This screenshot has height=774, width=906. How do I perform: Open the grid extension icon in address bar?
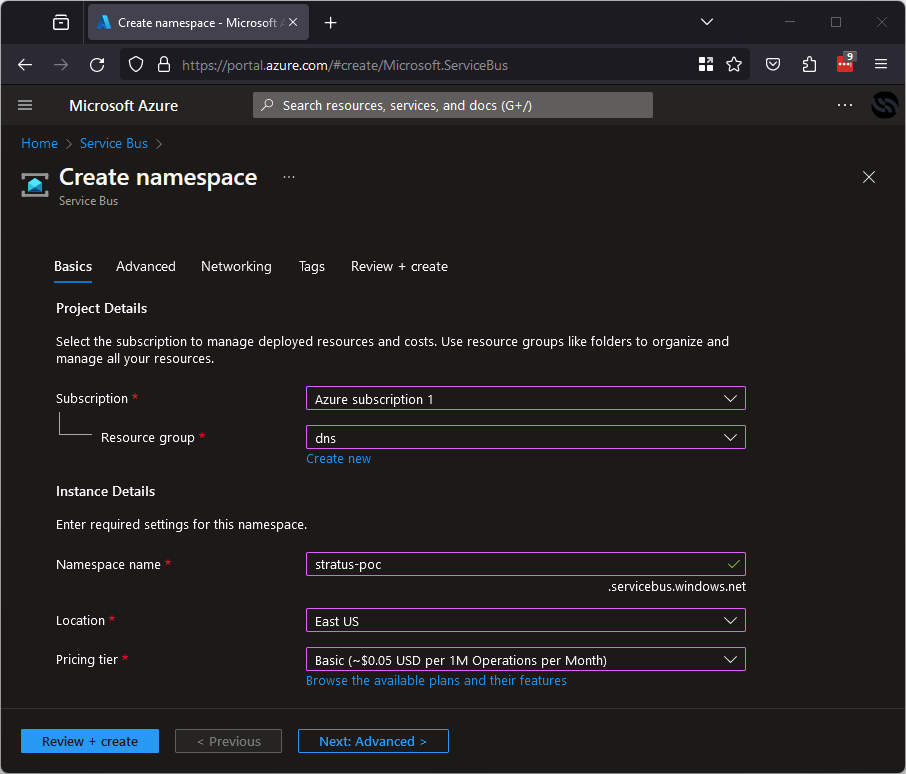(706, 65)
